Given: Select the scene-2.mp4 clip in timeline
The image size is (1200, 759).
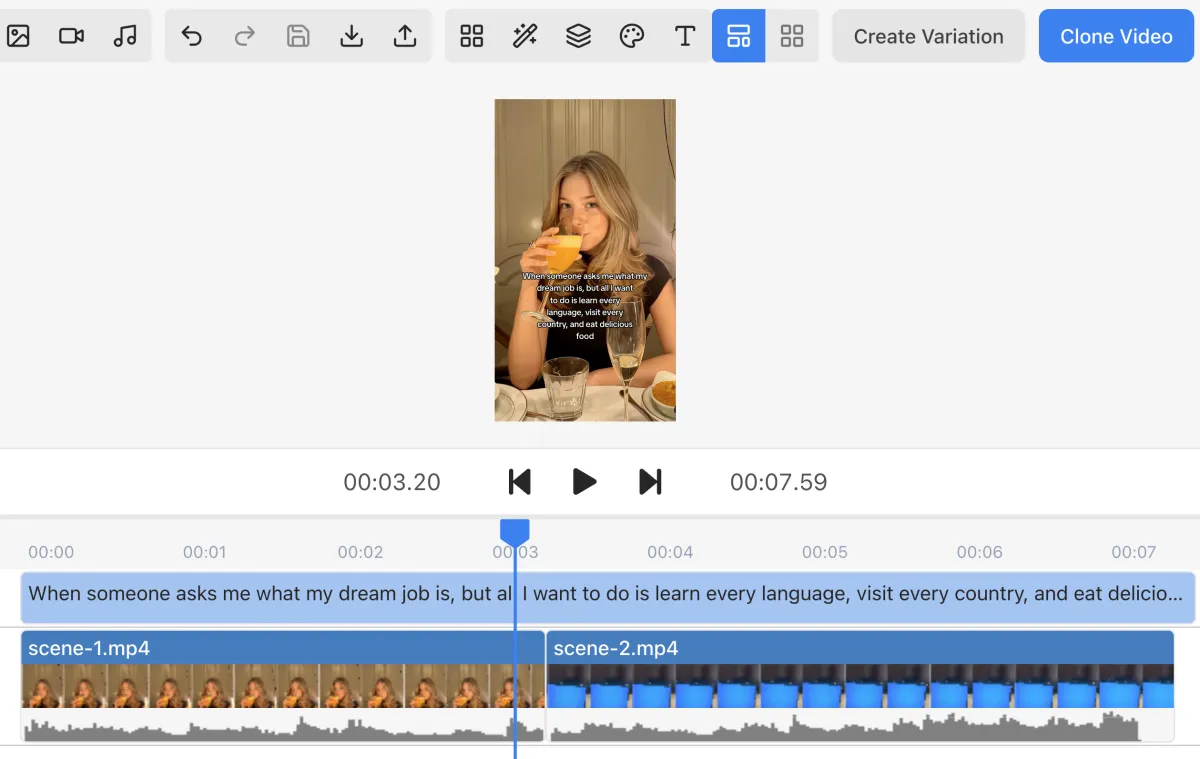Looking at the screenshot, I should [x=860, y=648].
